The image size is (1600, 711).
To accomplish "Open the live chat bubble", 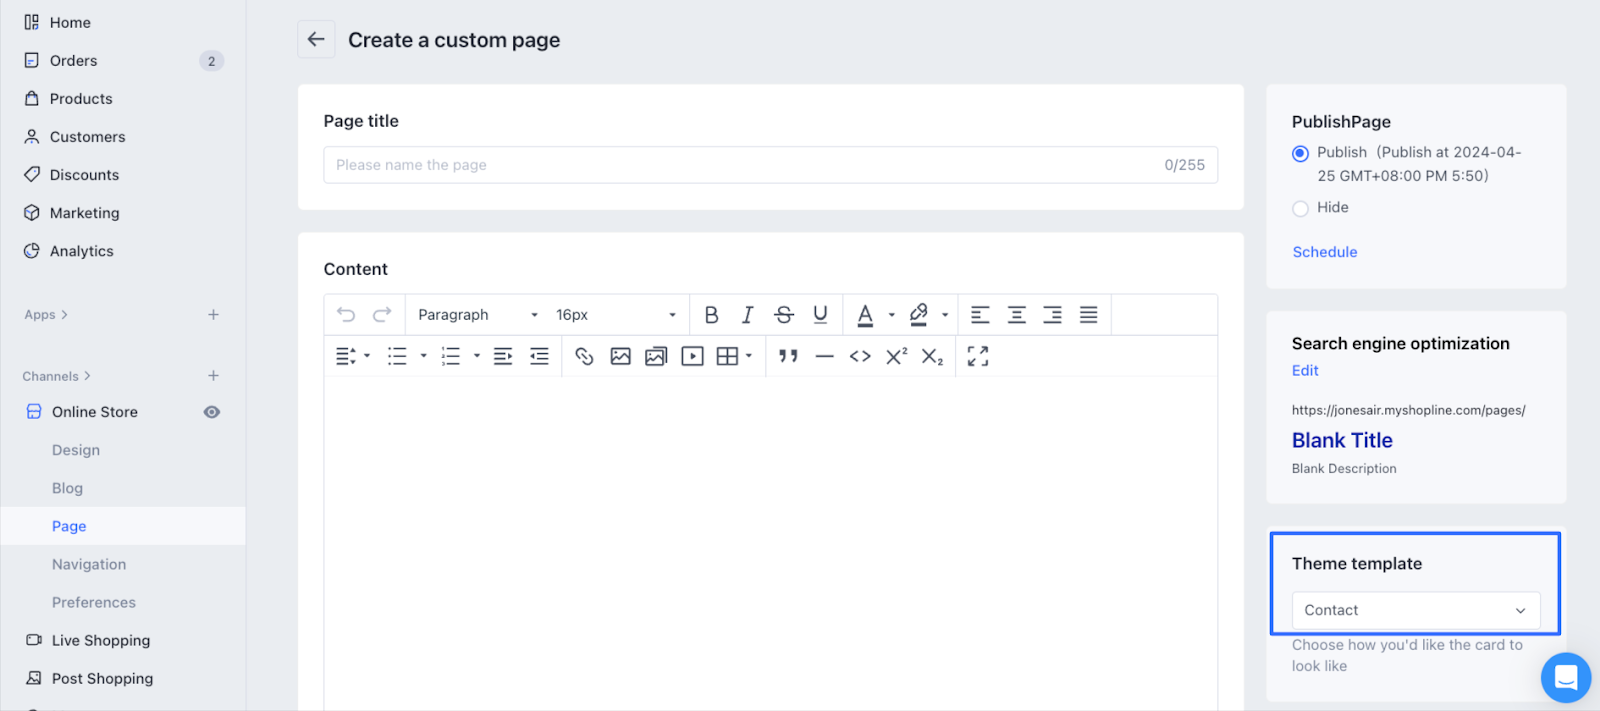I will (x=1565, y=677).
